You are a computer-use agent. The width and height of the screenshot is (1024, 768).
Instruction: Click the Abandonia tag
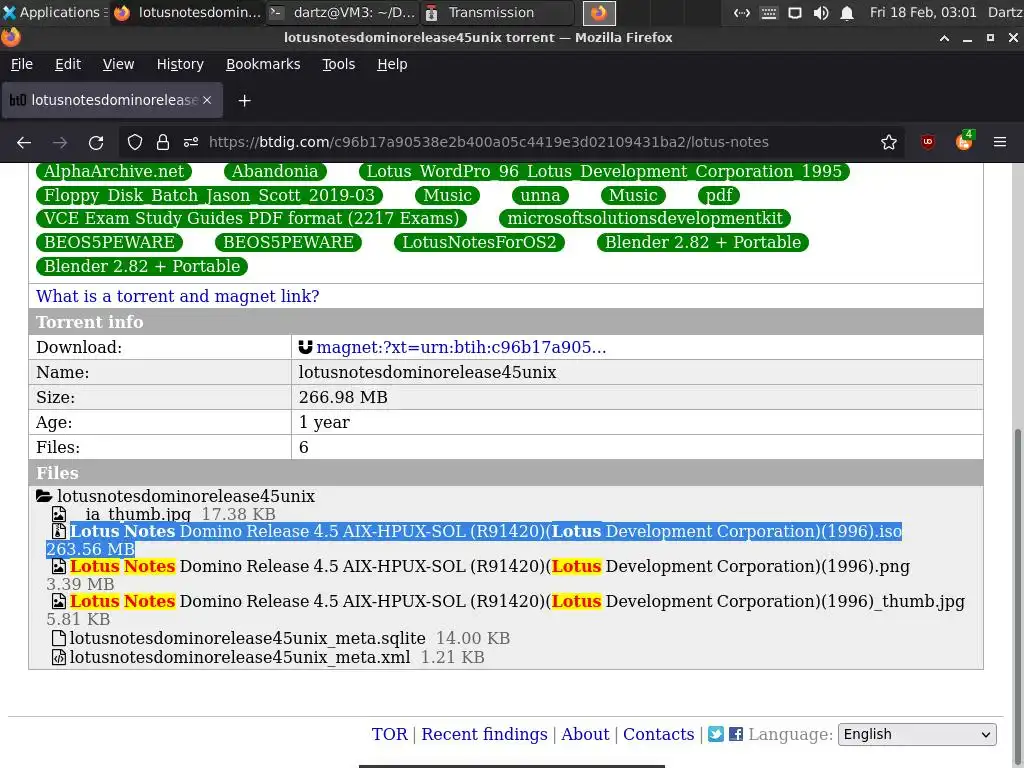click(275, 171)
